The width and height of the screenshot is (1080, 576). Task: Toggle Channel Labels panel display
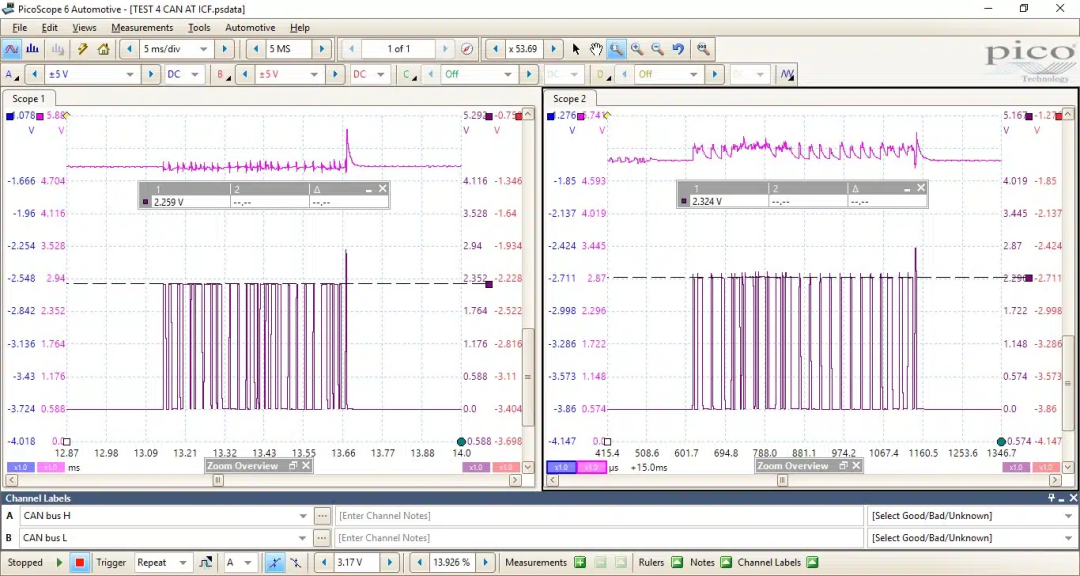[x=812, y=562]
